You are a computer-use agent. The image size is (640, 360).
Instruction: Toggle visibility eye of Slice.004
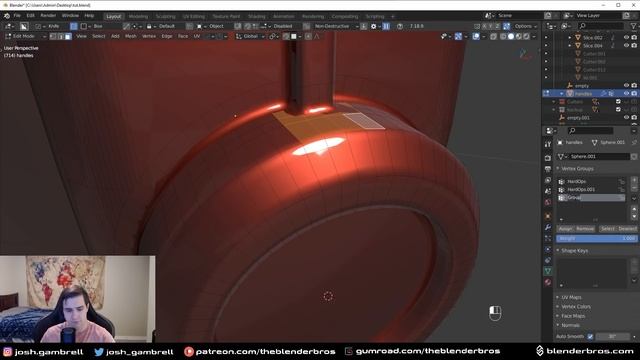[627, 46]
